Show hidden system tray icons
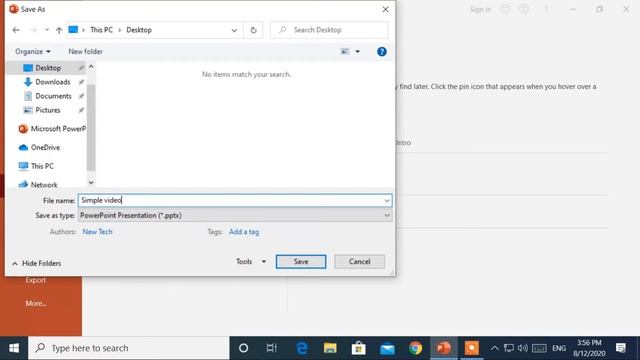Viewport: 640px width, 360px height. point(494,348)
